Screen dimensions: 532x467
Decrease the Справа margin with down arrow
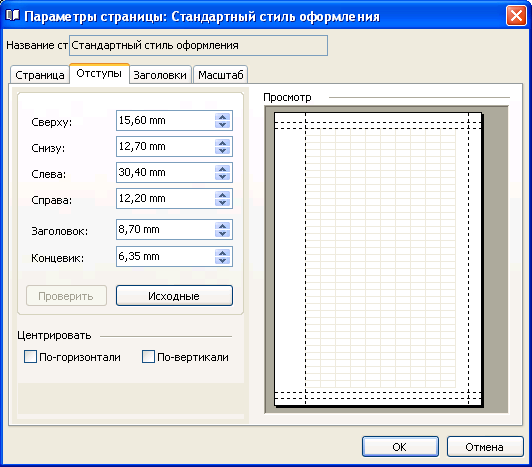click(223, 202)
